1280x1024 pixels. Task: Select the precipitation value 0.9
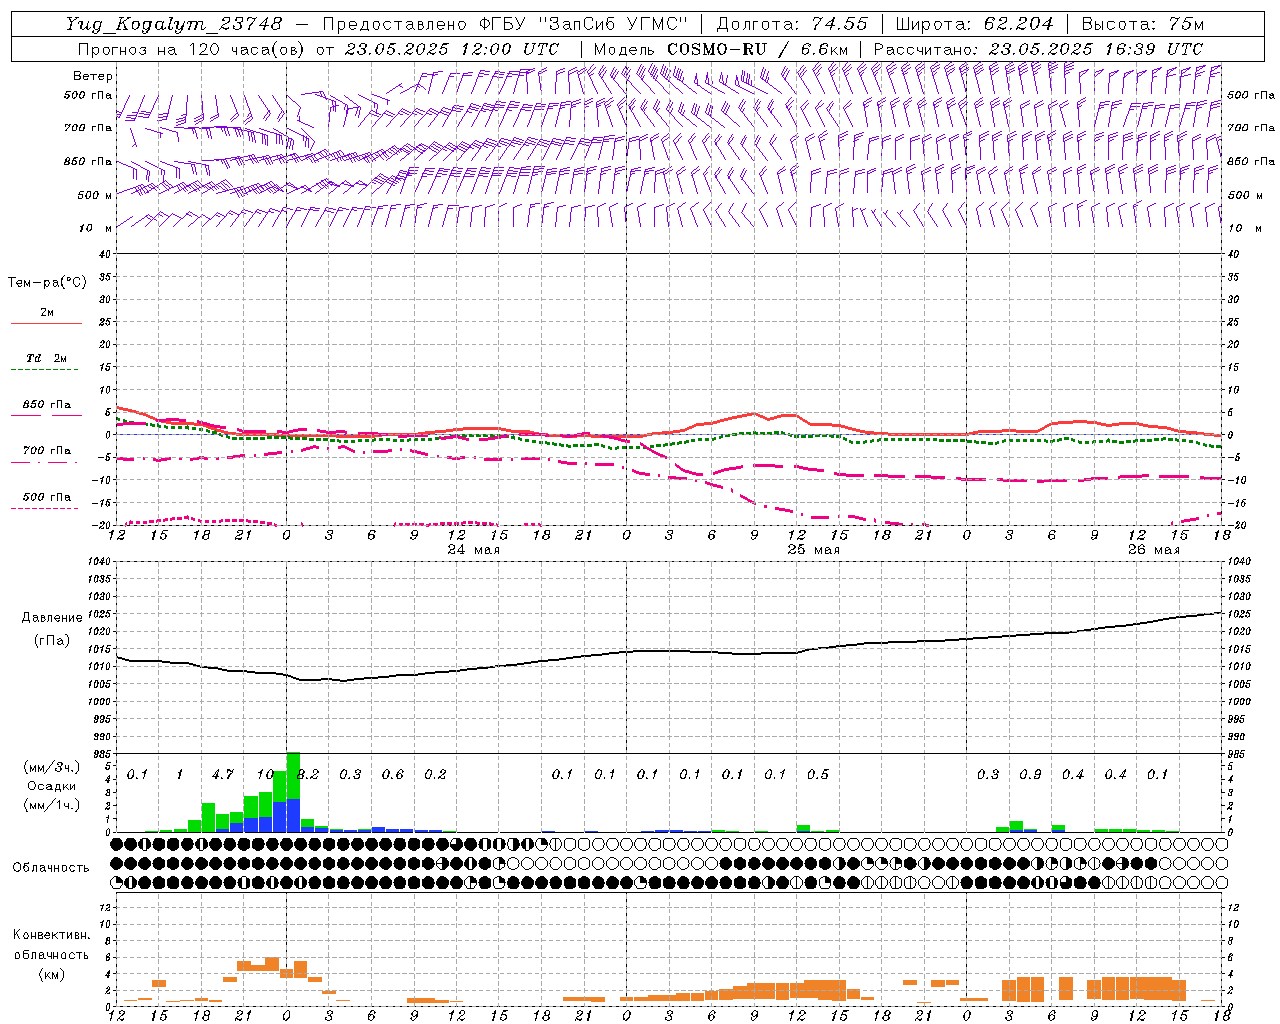[1030, 774]
